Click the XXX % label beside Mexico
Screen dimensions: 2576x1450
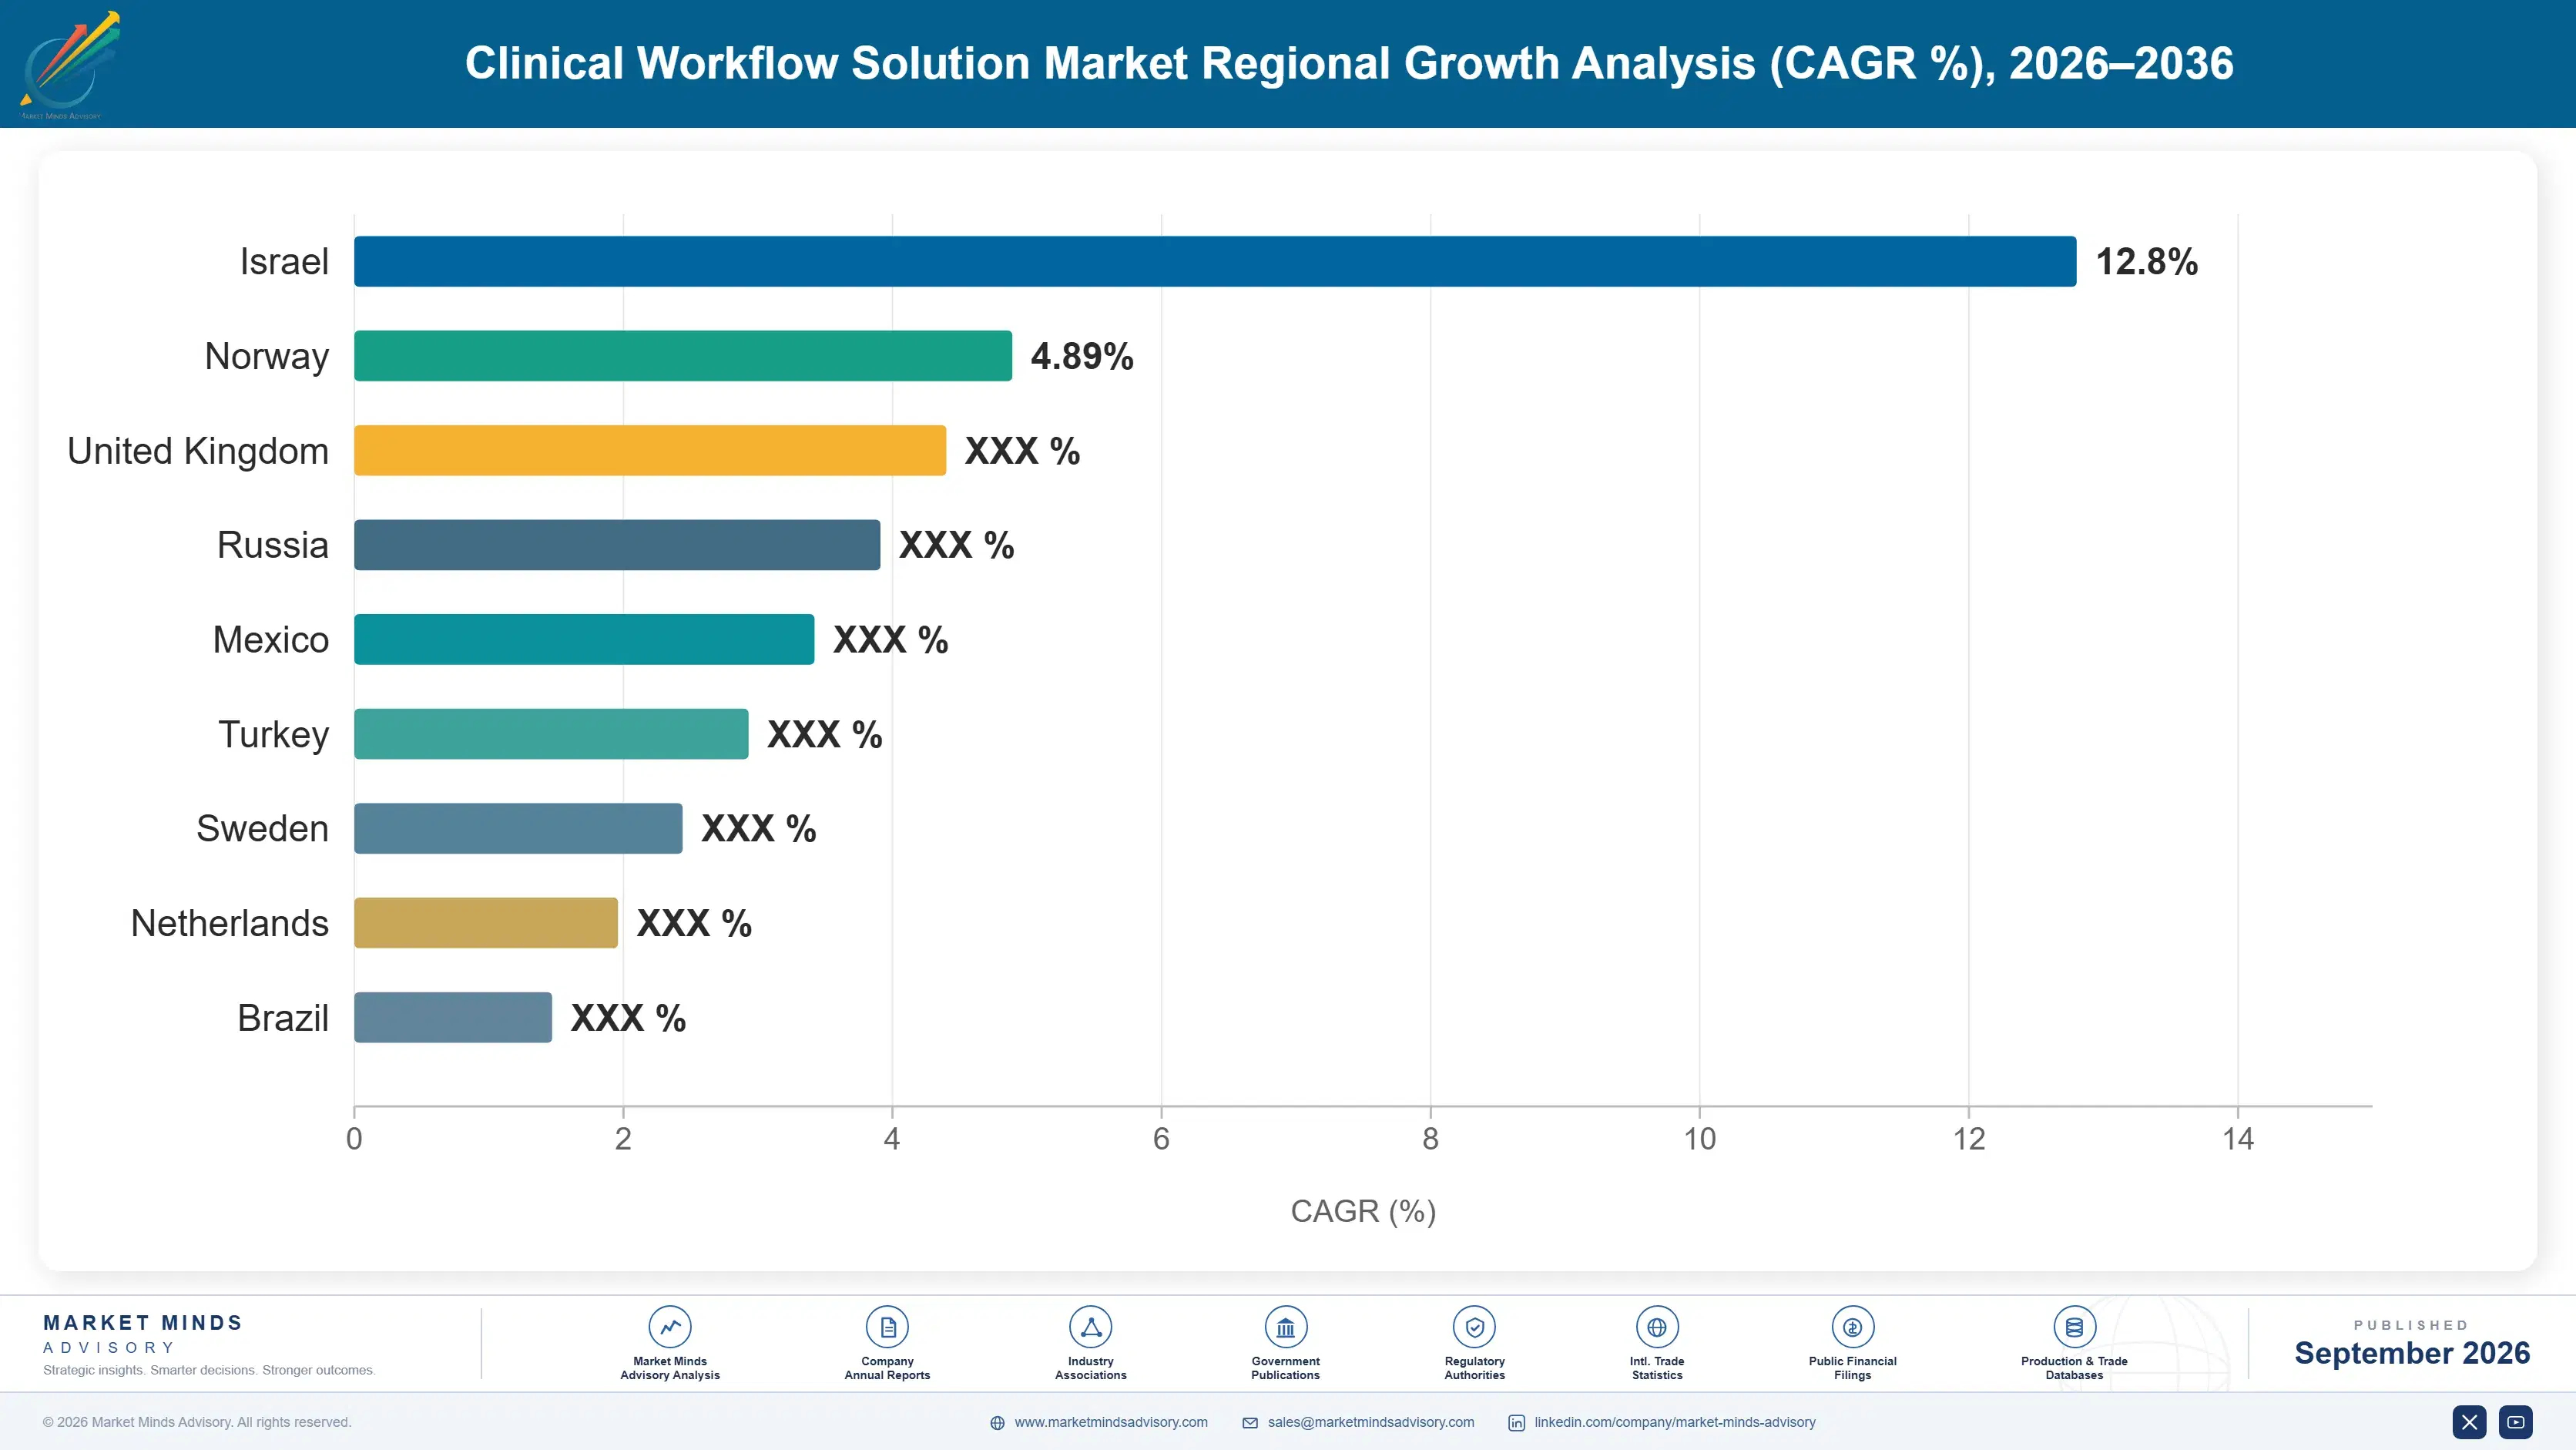point(890,640)
